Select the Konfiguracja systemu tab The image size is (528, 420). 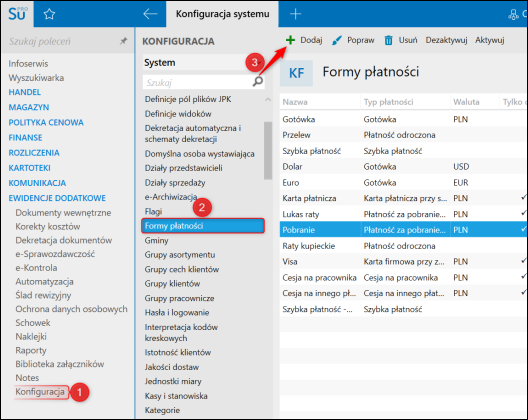(x=222, y=14)
